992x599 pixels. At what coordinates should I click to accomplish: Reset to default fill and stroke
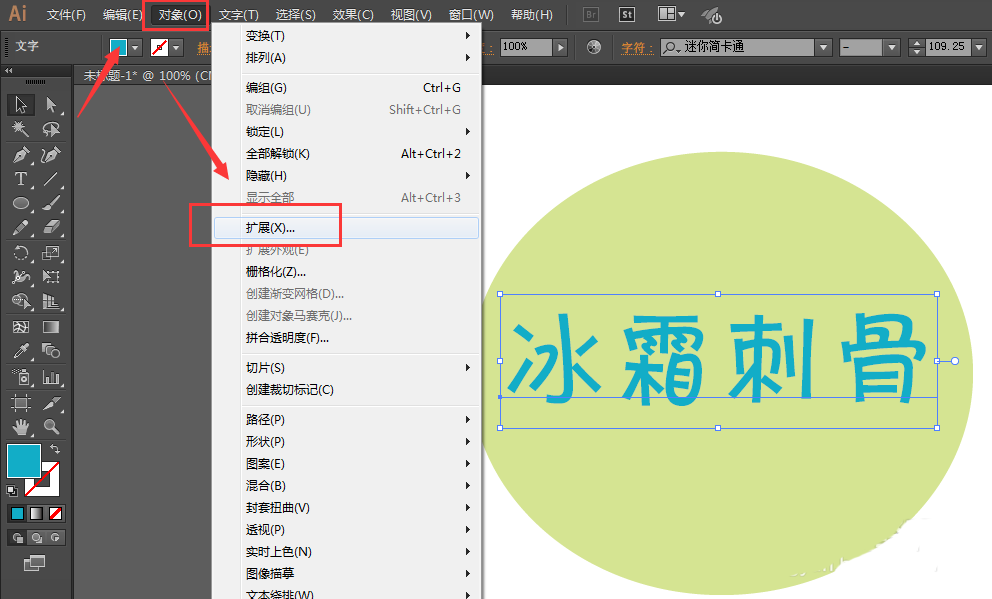pos(12,490)
